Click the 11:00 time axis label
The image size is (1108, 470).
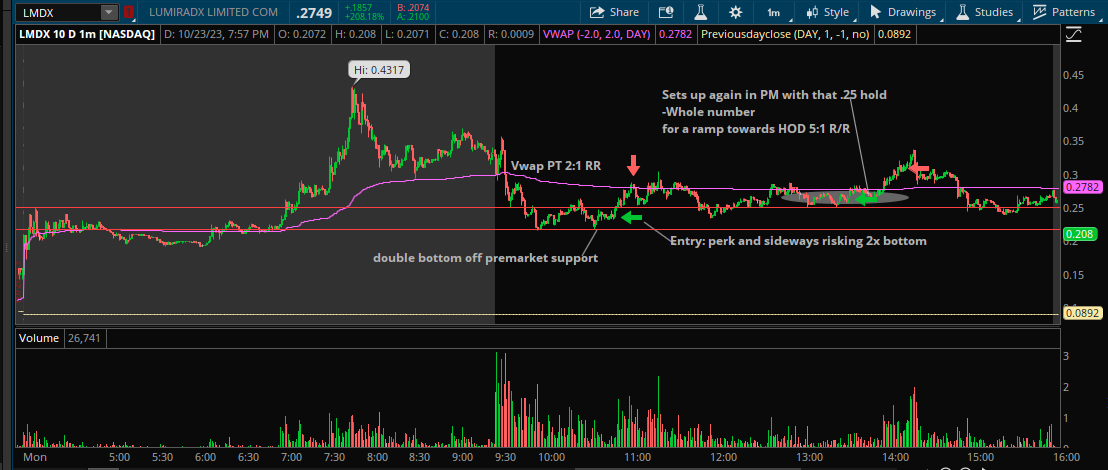637,457
